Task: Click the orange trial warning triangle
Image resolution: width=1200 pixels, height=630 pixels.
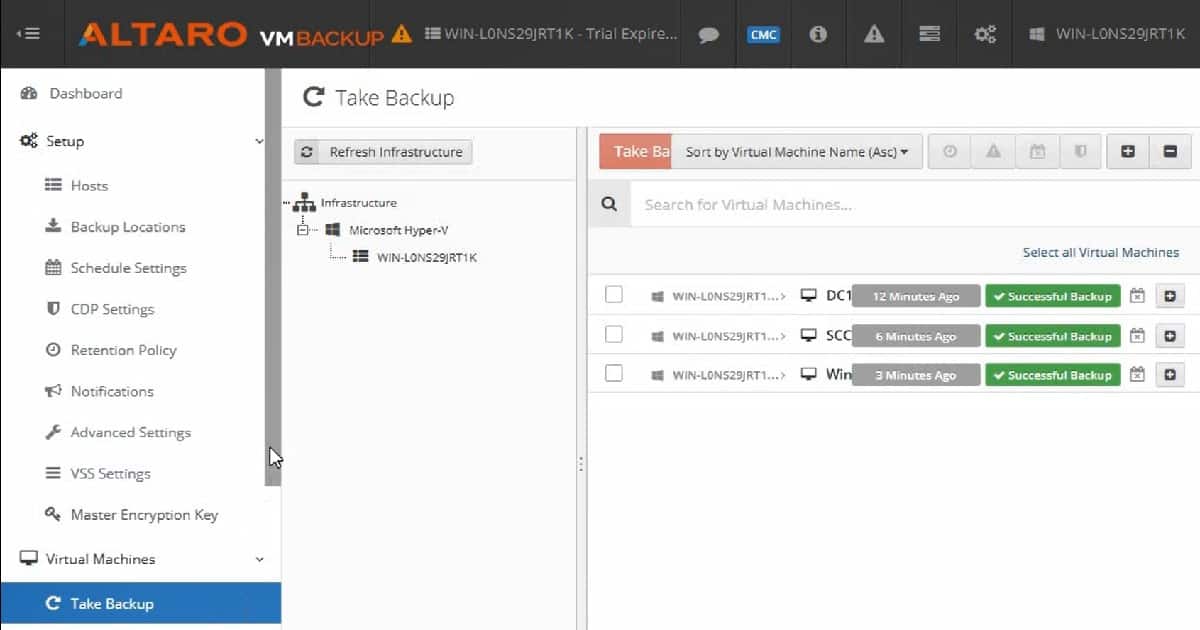Action: point(402,34)
